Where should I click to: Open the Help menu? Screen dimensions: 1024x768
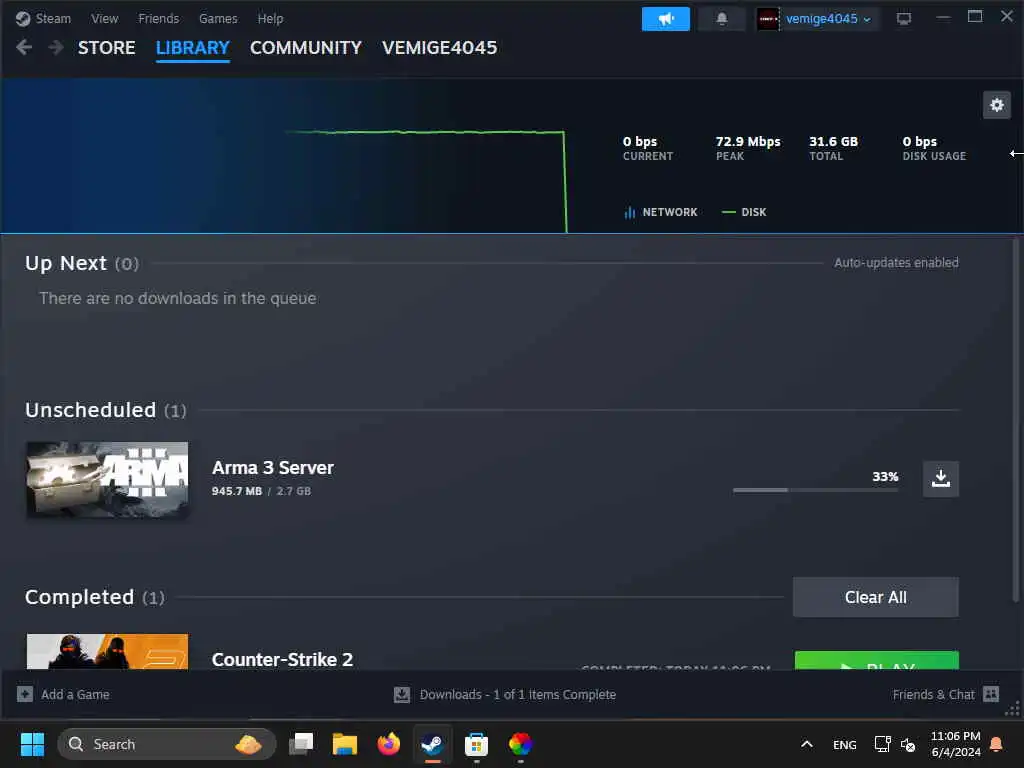(270, 19)
